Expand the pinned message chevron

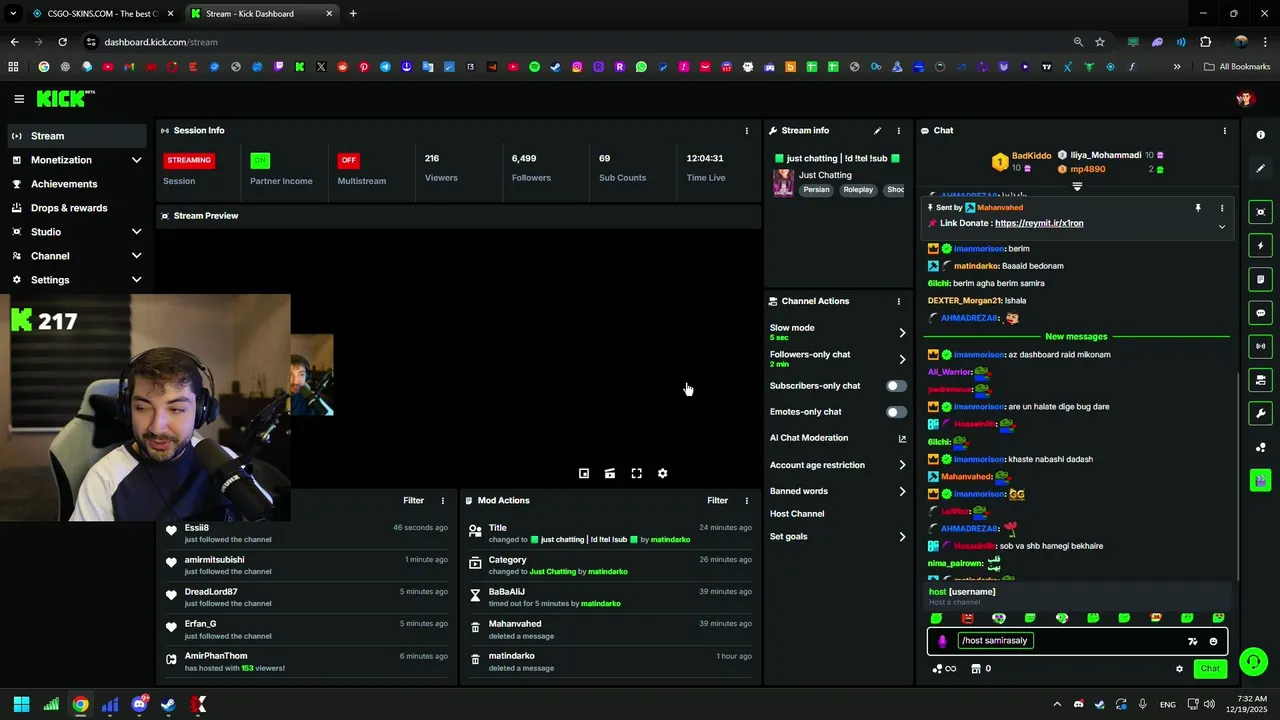pos(1221,227)
